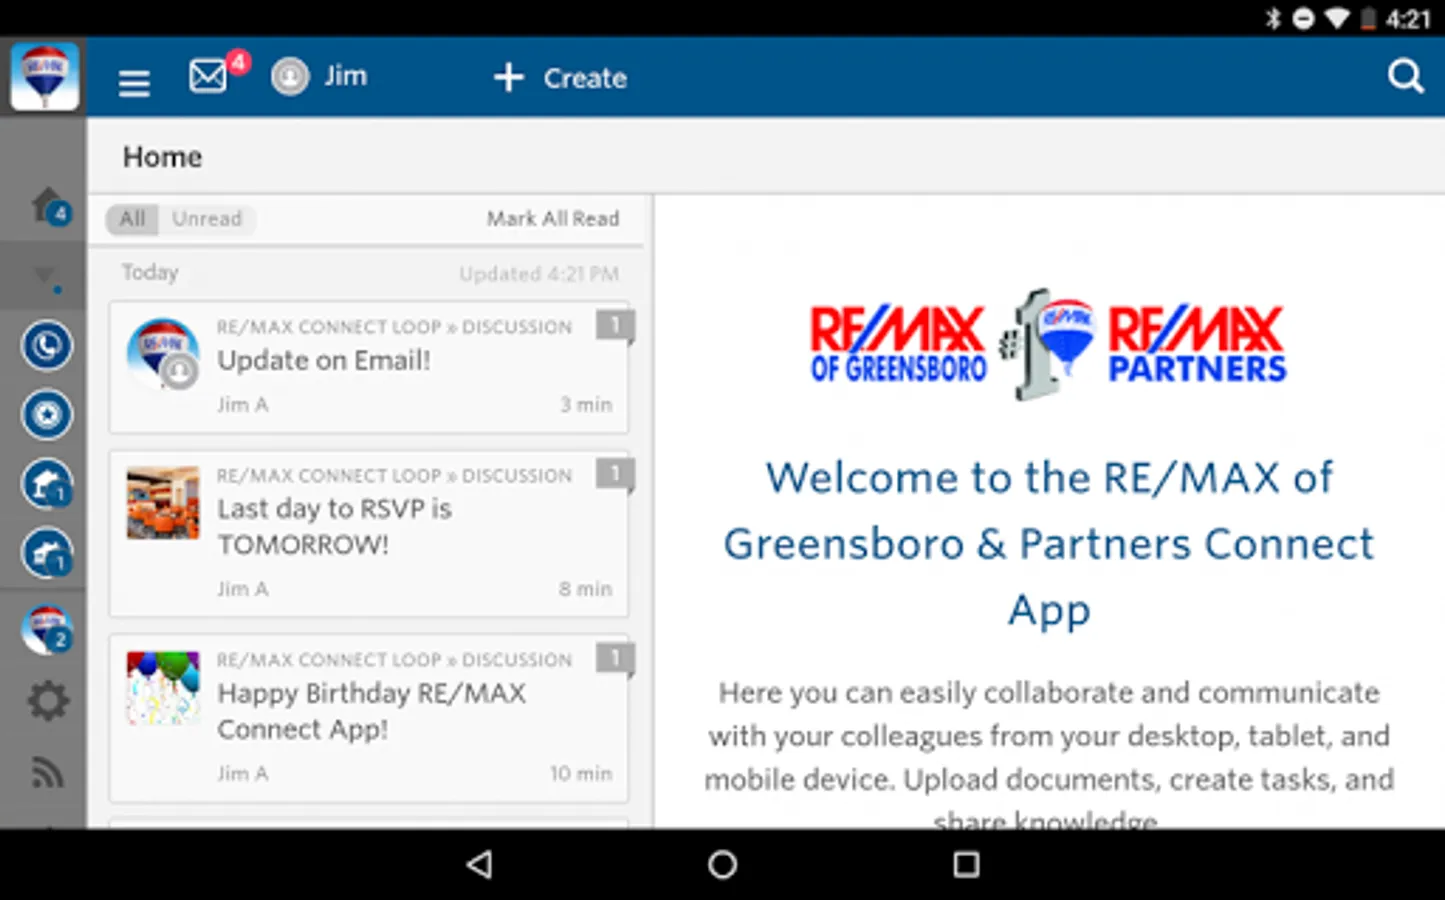This screenshot has width=1445, height=900.
Task: Click the Create button label
Action: tap(585, 78)
